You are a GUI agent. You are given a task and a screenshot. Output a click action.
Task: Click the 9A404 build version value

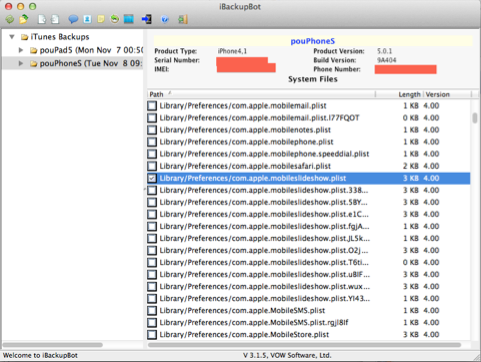point(387,60)
